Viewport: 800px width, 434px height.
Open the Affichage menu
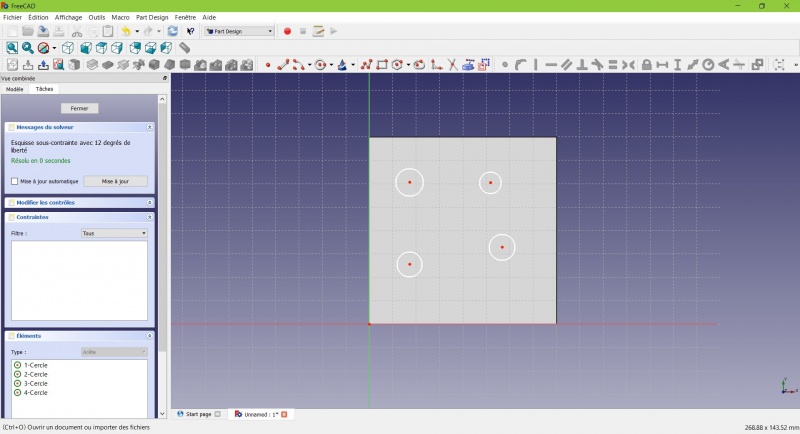(x=68, y=17)
